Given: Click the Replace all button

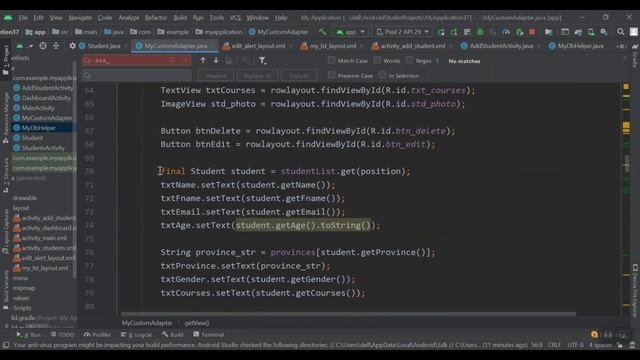Looking at the screenshot, I should pyautogui.click(x=257, y=76).
